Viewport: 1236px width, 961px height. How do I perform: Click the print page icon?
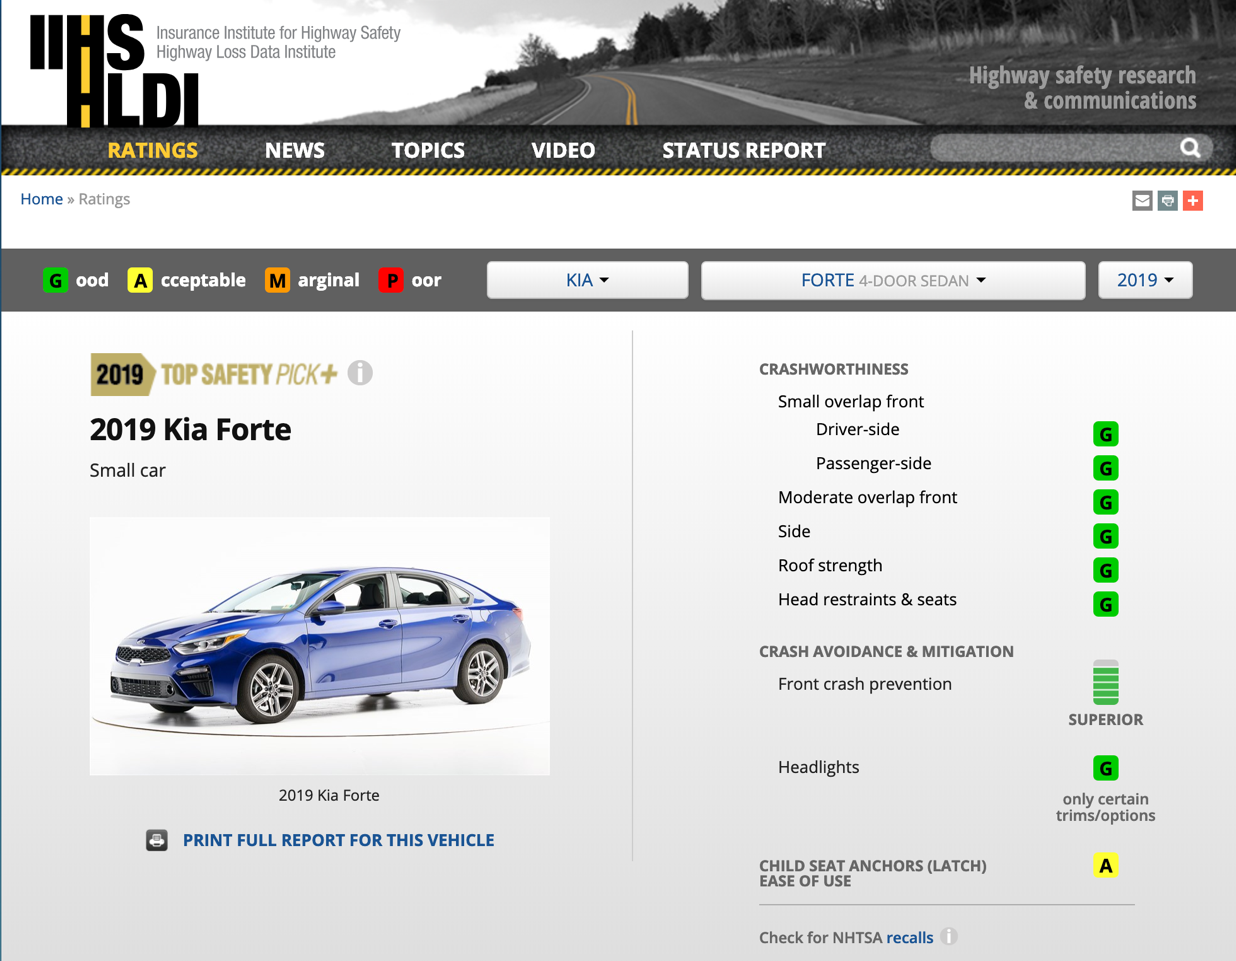point(1167,201)
